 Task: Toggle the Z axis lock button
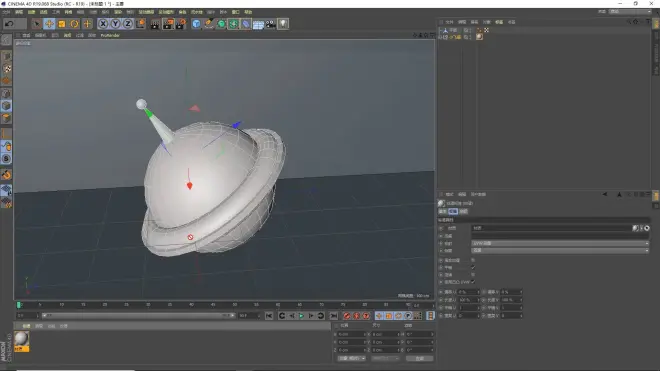pos(128,24)
